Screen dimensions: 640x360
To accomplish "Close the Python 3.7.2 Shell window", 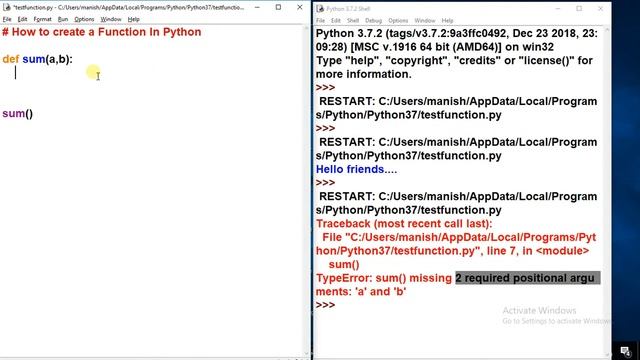I will click(600, 9).
